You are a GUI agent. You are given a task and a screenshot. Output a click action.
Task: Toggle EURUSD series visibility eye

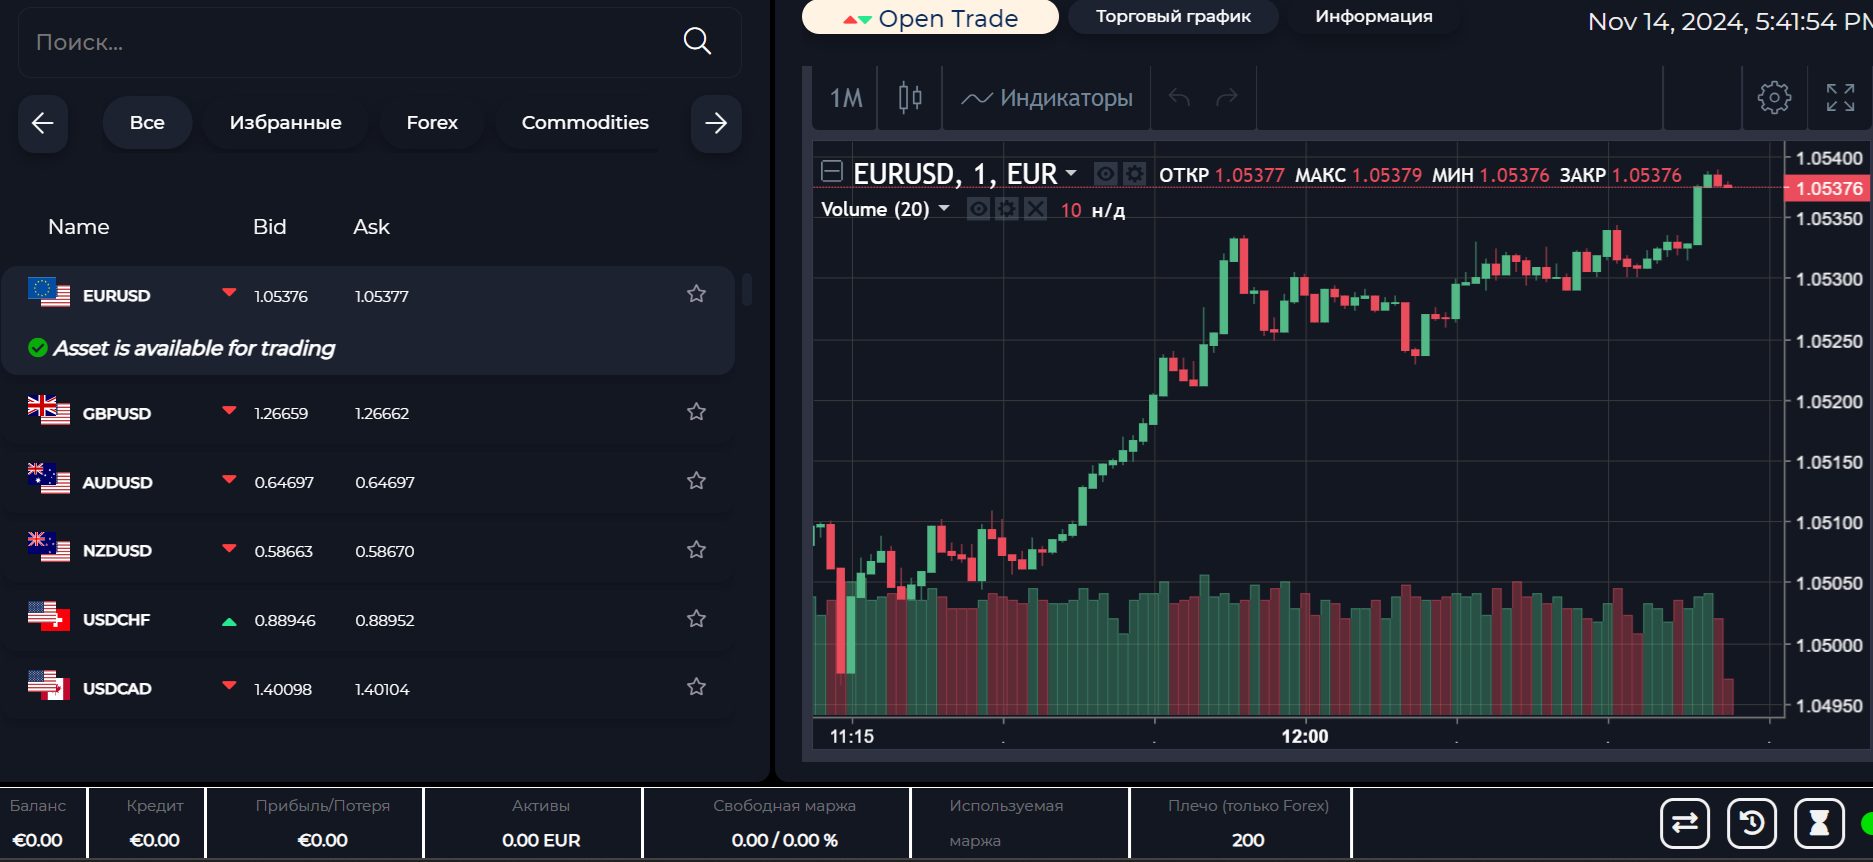pyautogui.click(x=1105, y=174)
